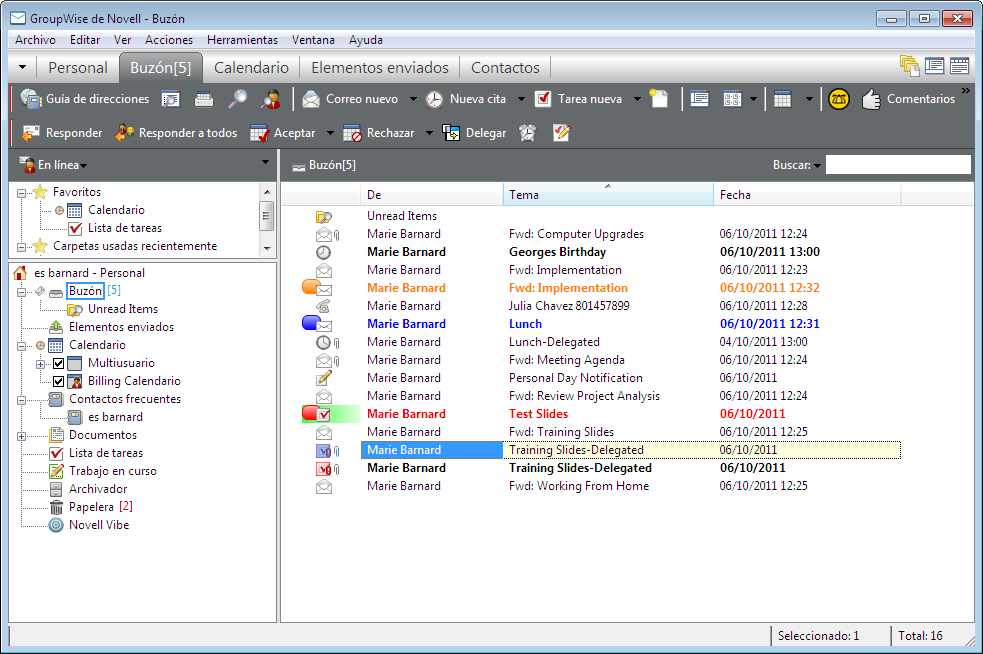Uncheck the Billing Calendario checkbox
Image resolution: width=983 pixels, height=654 pixels.
[58, 381]
